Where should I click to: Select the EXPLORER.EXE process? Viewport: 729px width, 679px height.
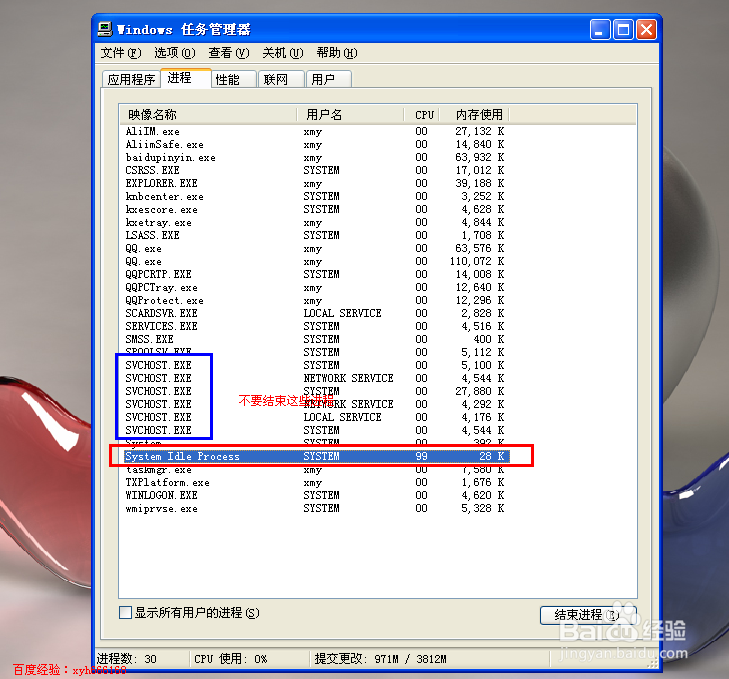point(315,184)
